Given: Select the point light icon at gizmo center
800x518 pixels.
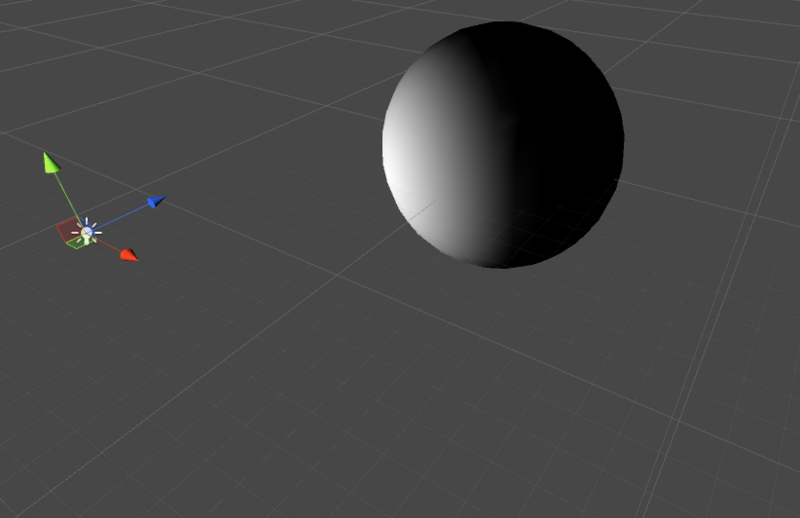Looking at the screenshot, I should pyautogui.click(x=87, y=232).
